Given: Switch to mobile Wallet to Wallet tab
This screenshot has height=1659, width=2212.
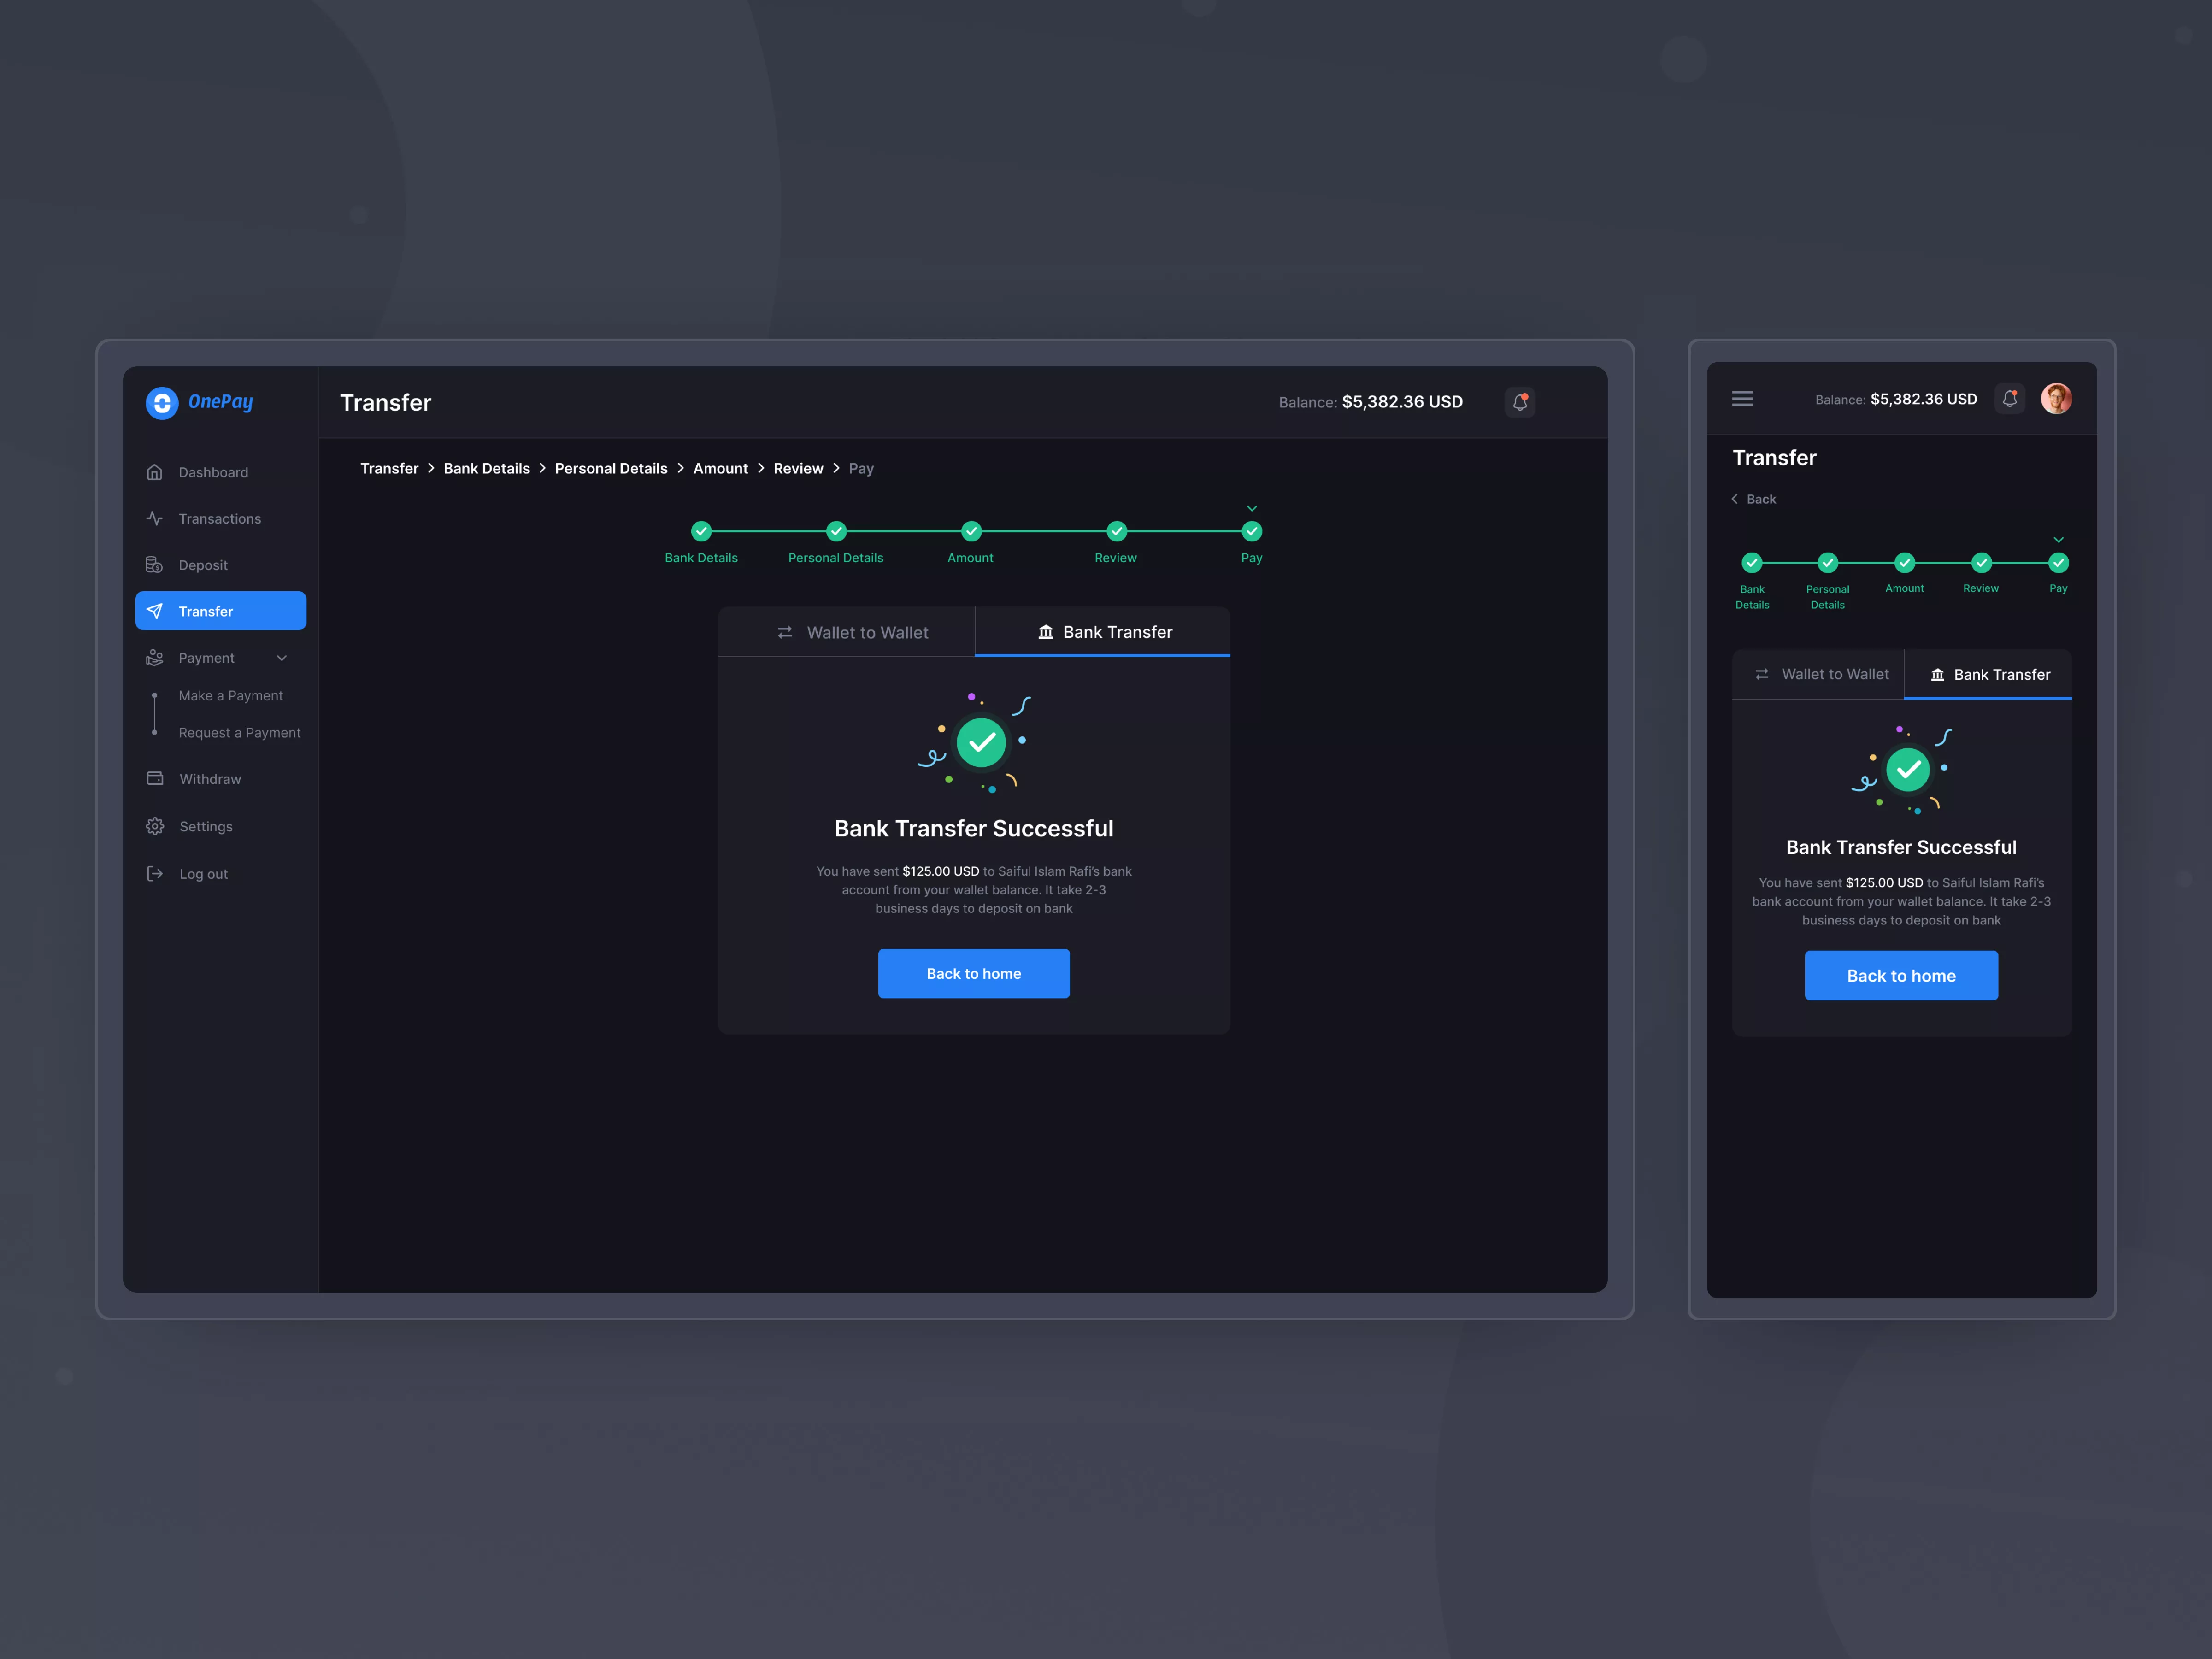Looking at the screenshot, I should (x=1818, y=674).
